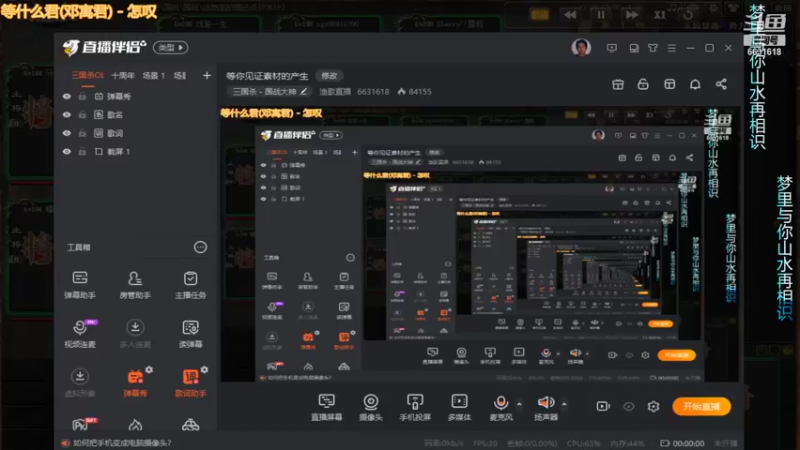Open the PK tool with GIFT badge
Viewport: 800px width, 450px height.
click(83, 424)
